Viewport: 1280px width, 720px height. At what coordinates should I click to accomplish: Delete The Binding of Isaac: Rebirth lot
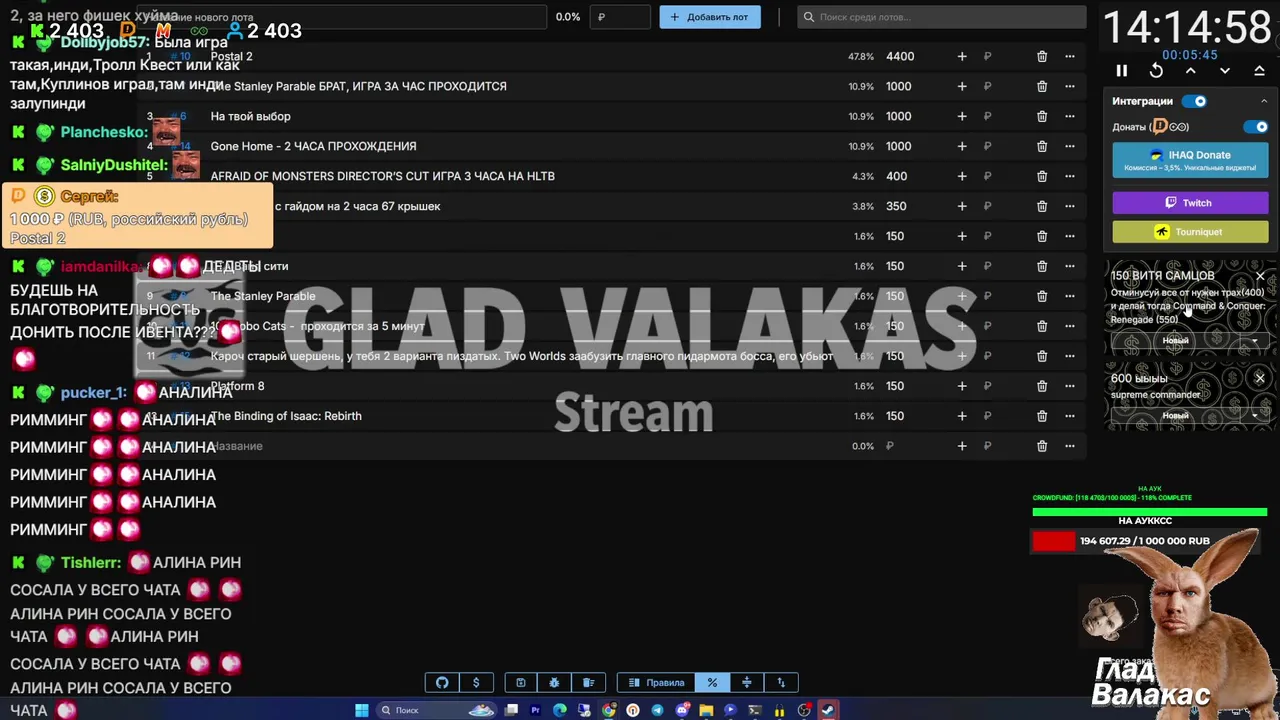pyautogui.click(x=1042, y=416)
